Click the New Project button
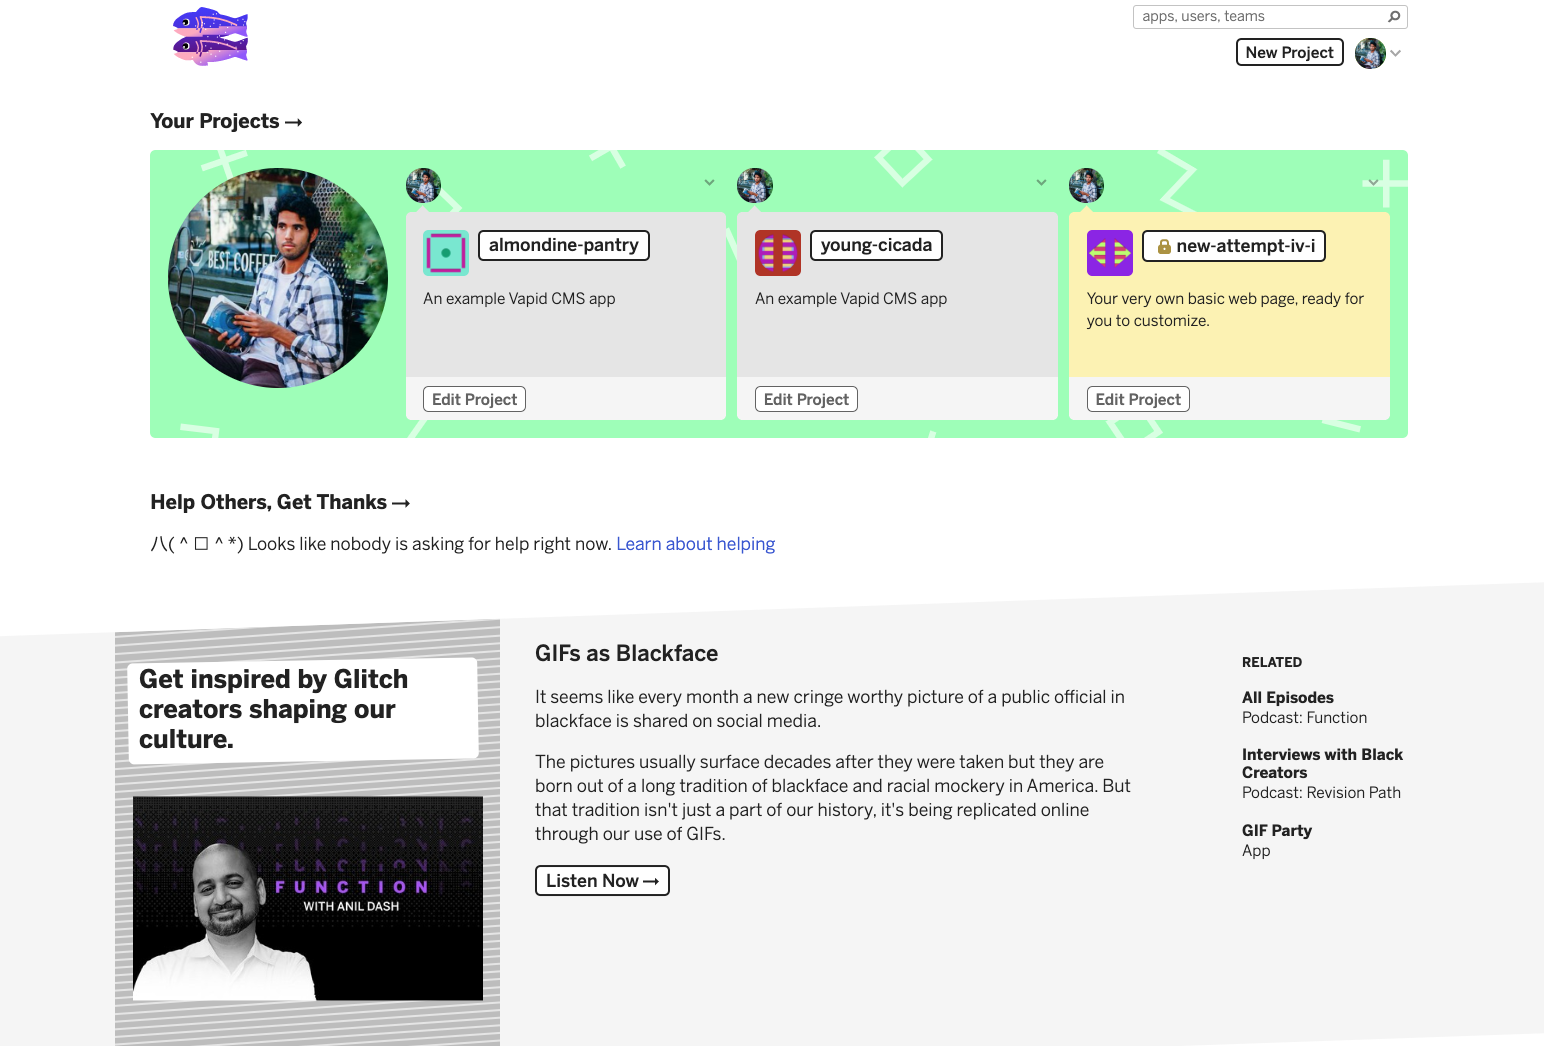 [x=1289, y=52]
